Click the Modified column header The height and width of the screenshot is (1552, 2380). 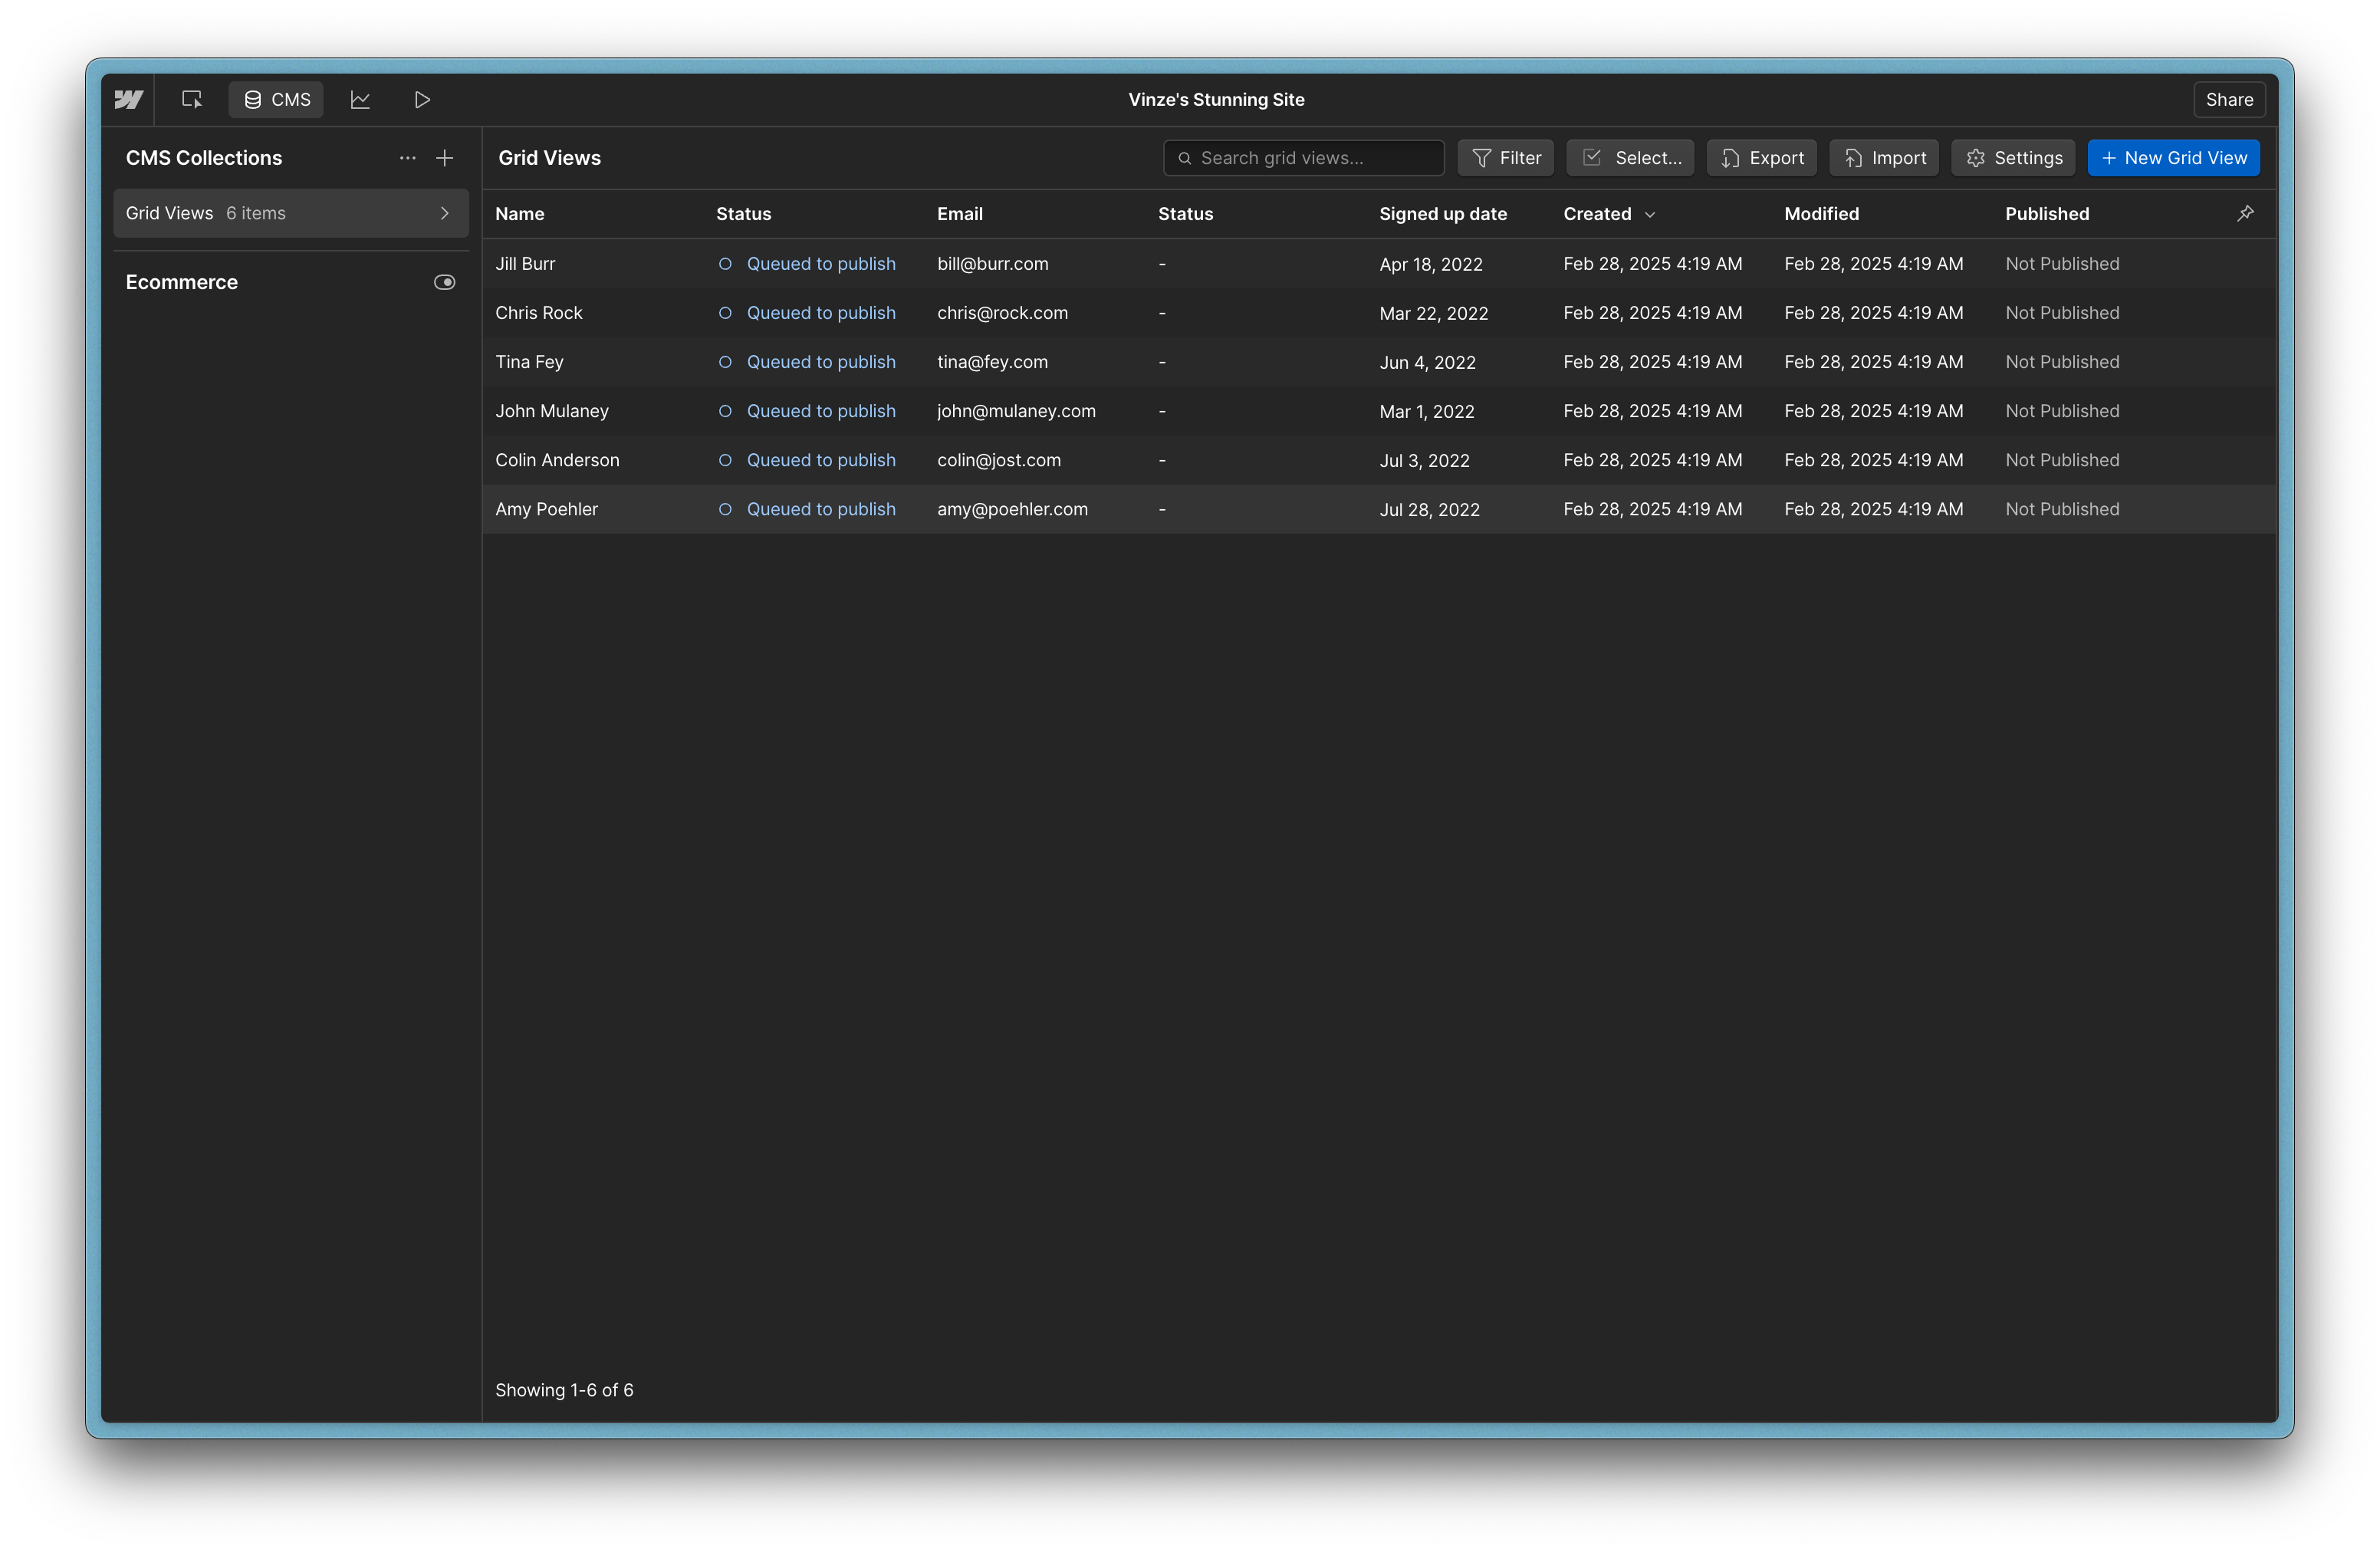(x=1822, y=214)
